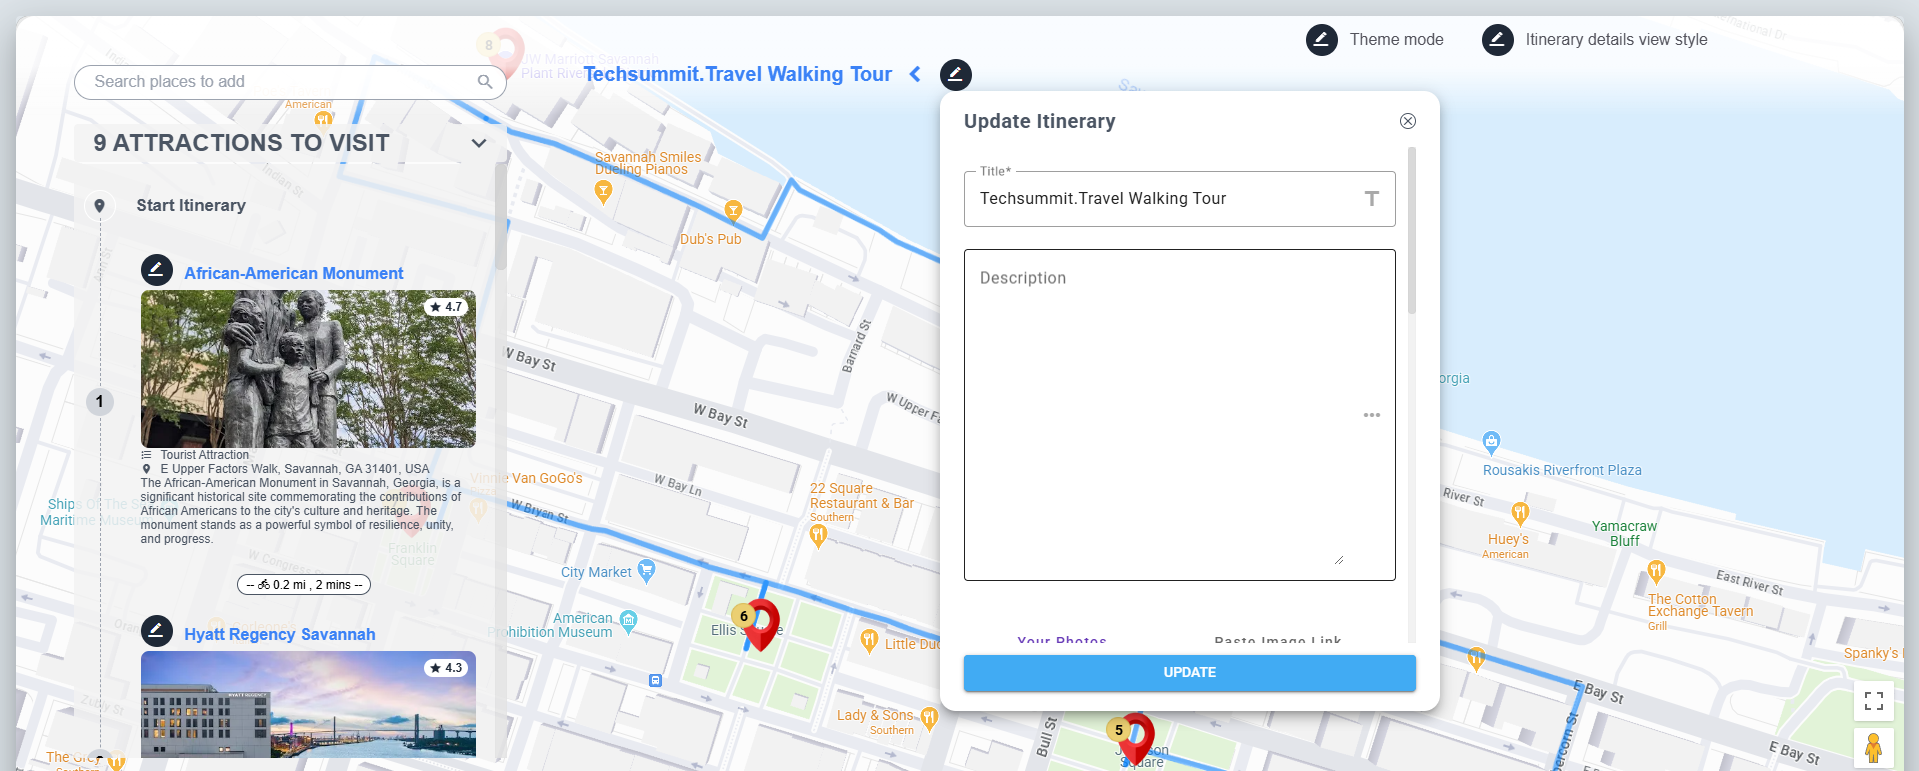The height and width of the screenshot is (771, 1919).
Task: Click the Search places to add field
Action: click(290, 82)
